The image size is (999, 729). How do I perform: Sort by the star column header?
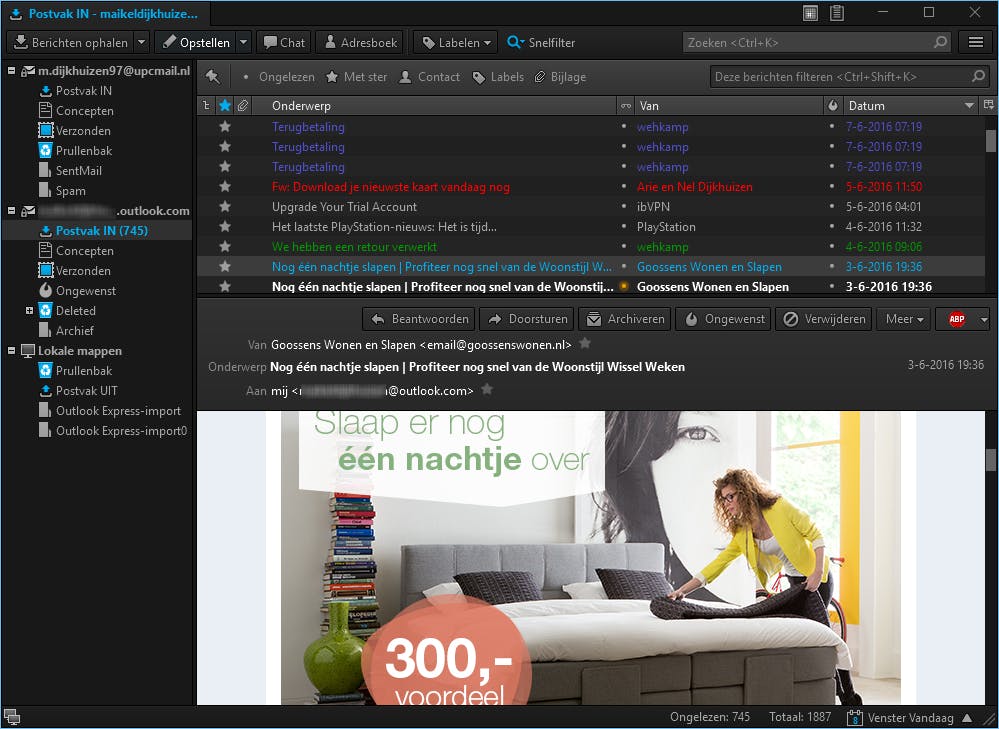coord(225,105)
